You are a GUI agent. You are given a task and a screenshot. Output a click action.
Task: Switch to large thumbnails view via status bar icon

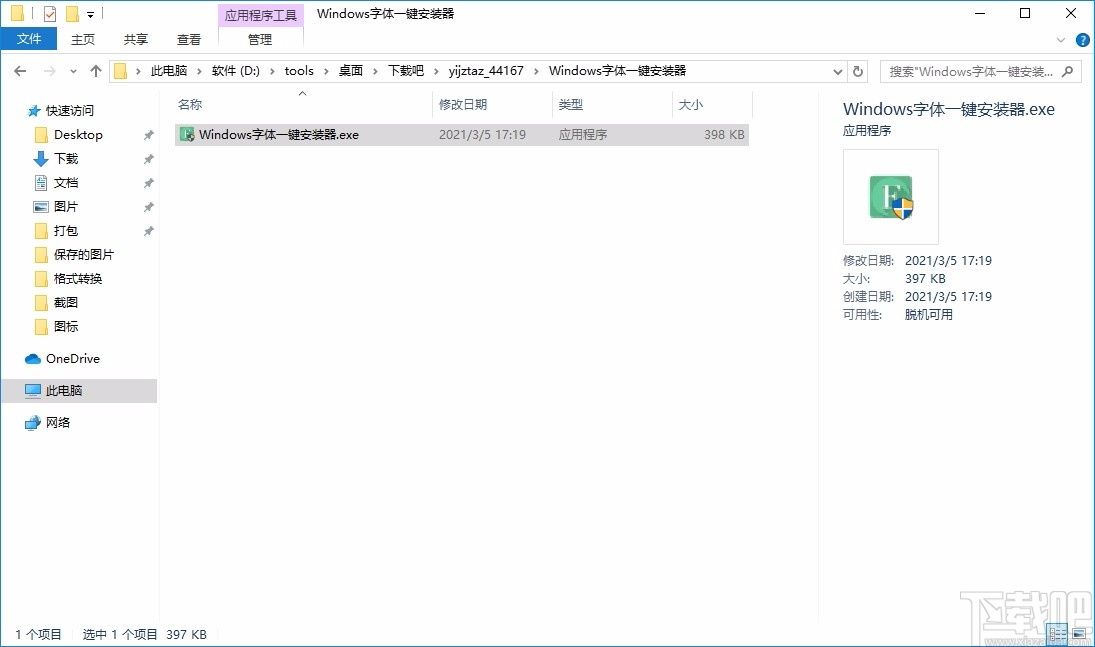click(x=1081, y=633)
